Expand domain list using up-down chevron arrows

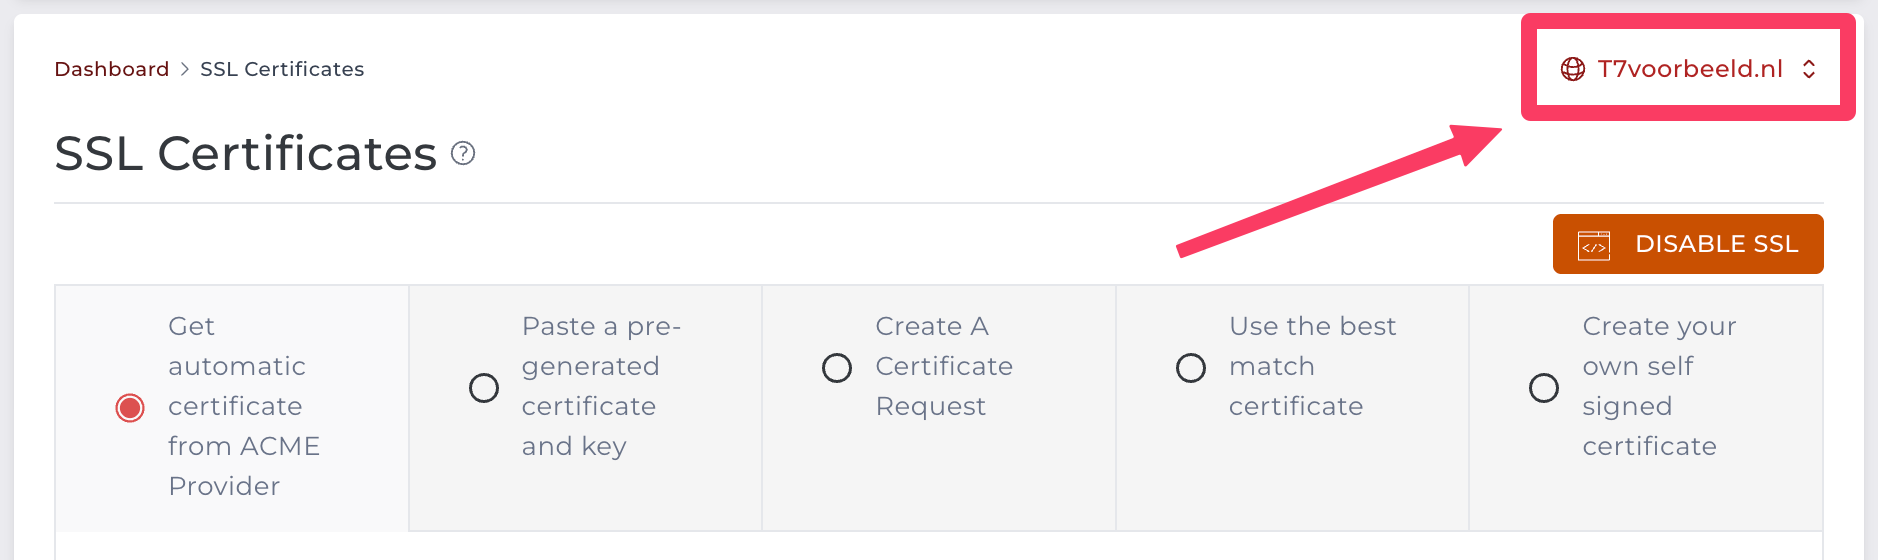(x=1809, y=69)
